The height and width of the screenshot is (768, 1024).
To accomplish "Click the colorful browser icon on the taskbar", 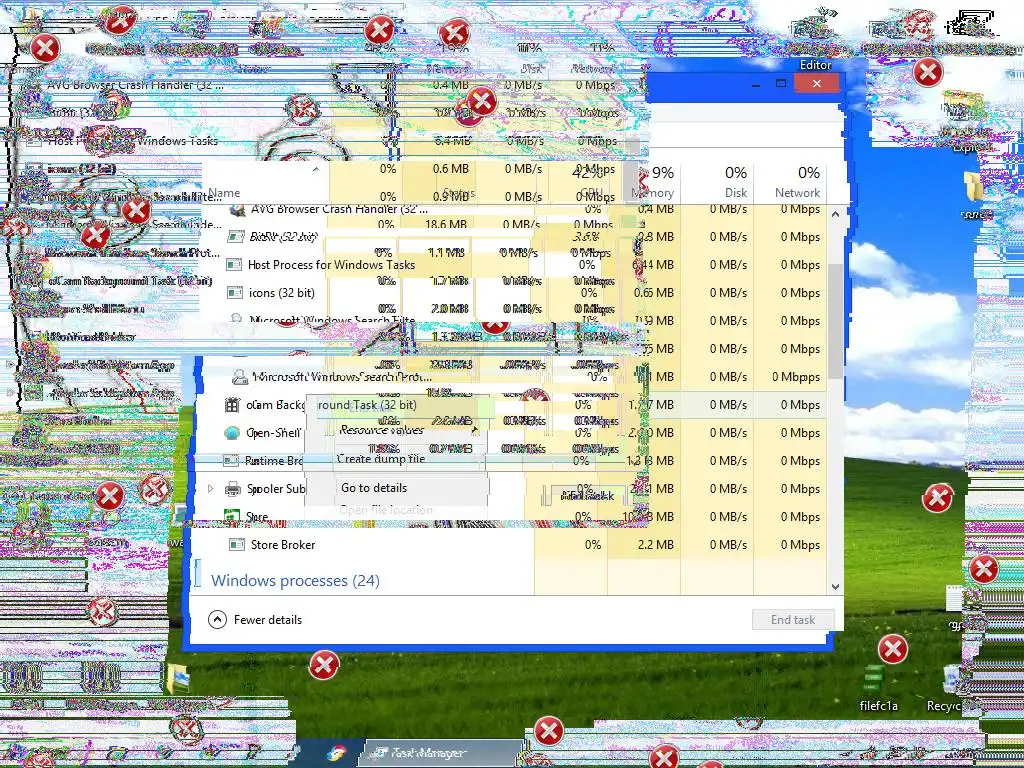I will [337, 754].
